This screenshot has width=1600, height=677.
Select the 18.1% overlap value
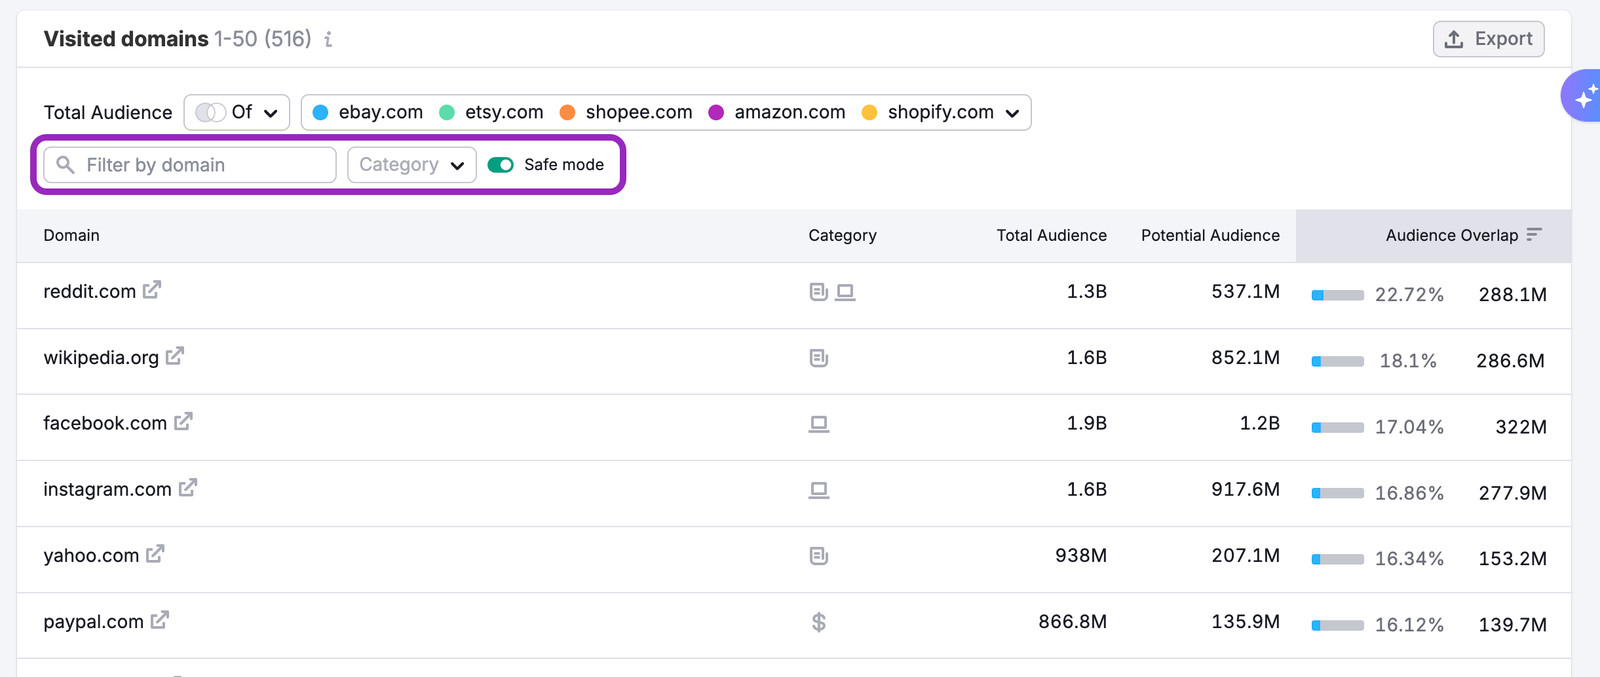tap(1408, 361)
